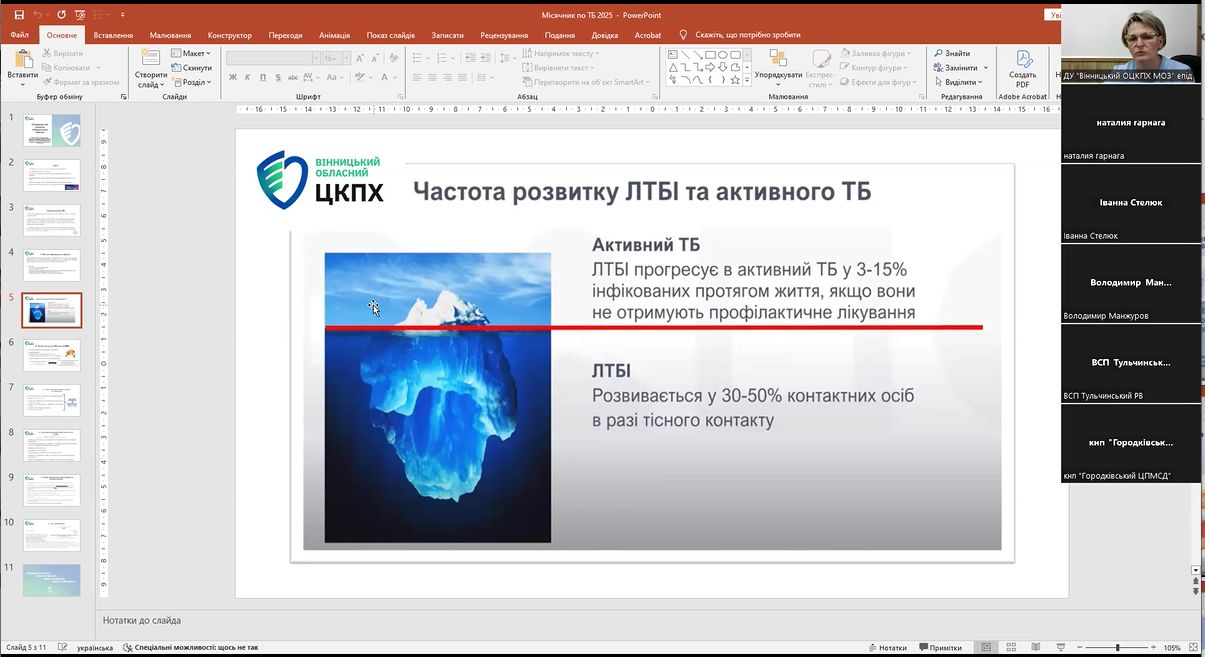
Task: Expand the Layout (Макет) dropdown
Action: pyautogui.click(x=190, y=53)
